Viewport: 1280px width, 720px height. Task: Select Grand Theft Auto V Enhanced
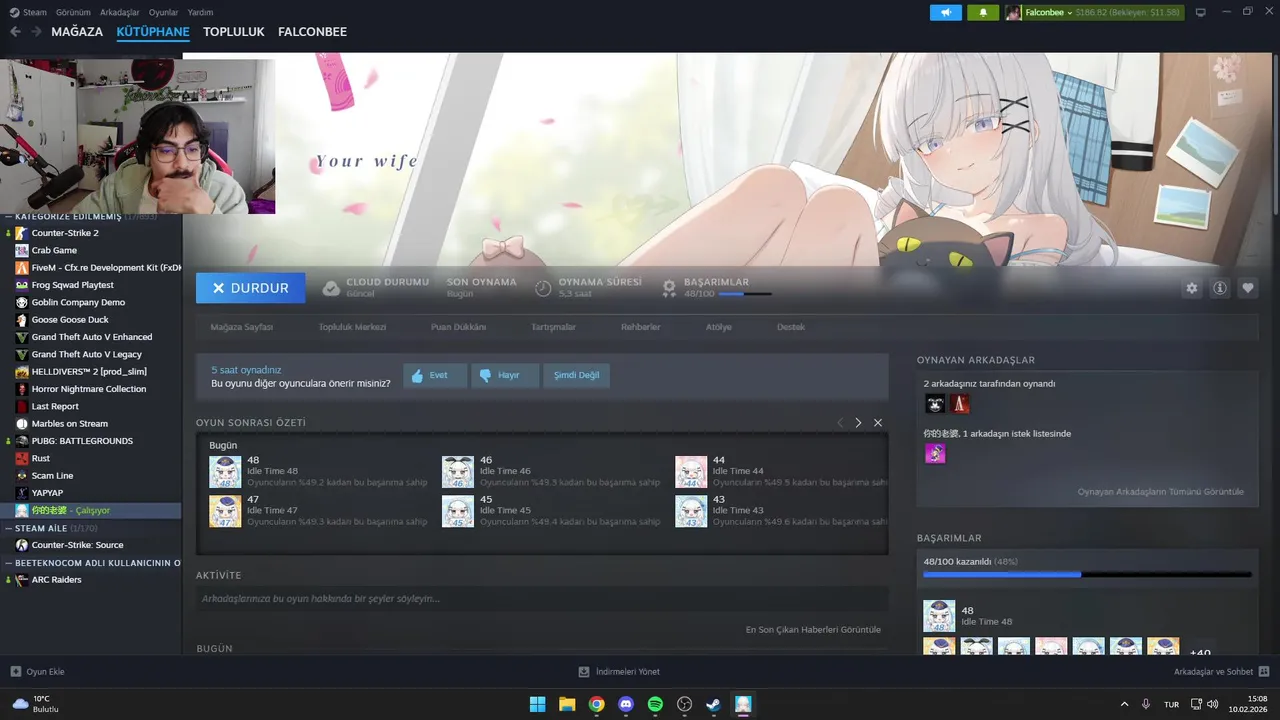(x=91, y=337)
